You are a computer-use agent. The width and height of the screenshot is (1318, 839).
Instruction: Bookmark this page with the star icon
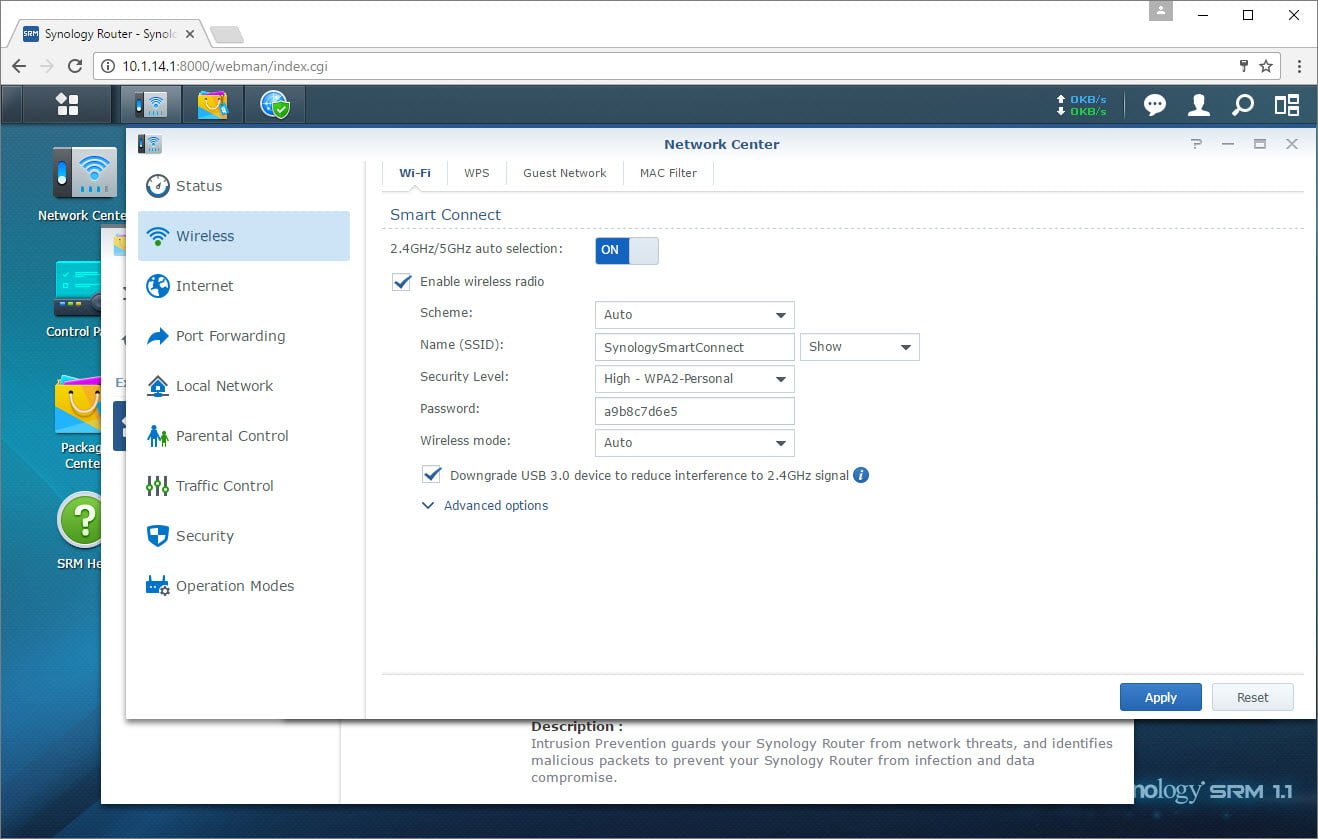[1266, 66]
